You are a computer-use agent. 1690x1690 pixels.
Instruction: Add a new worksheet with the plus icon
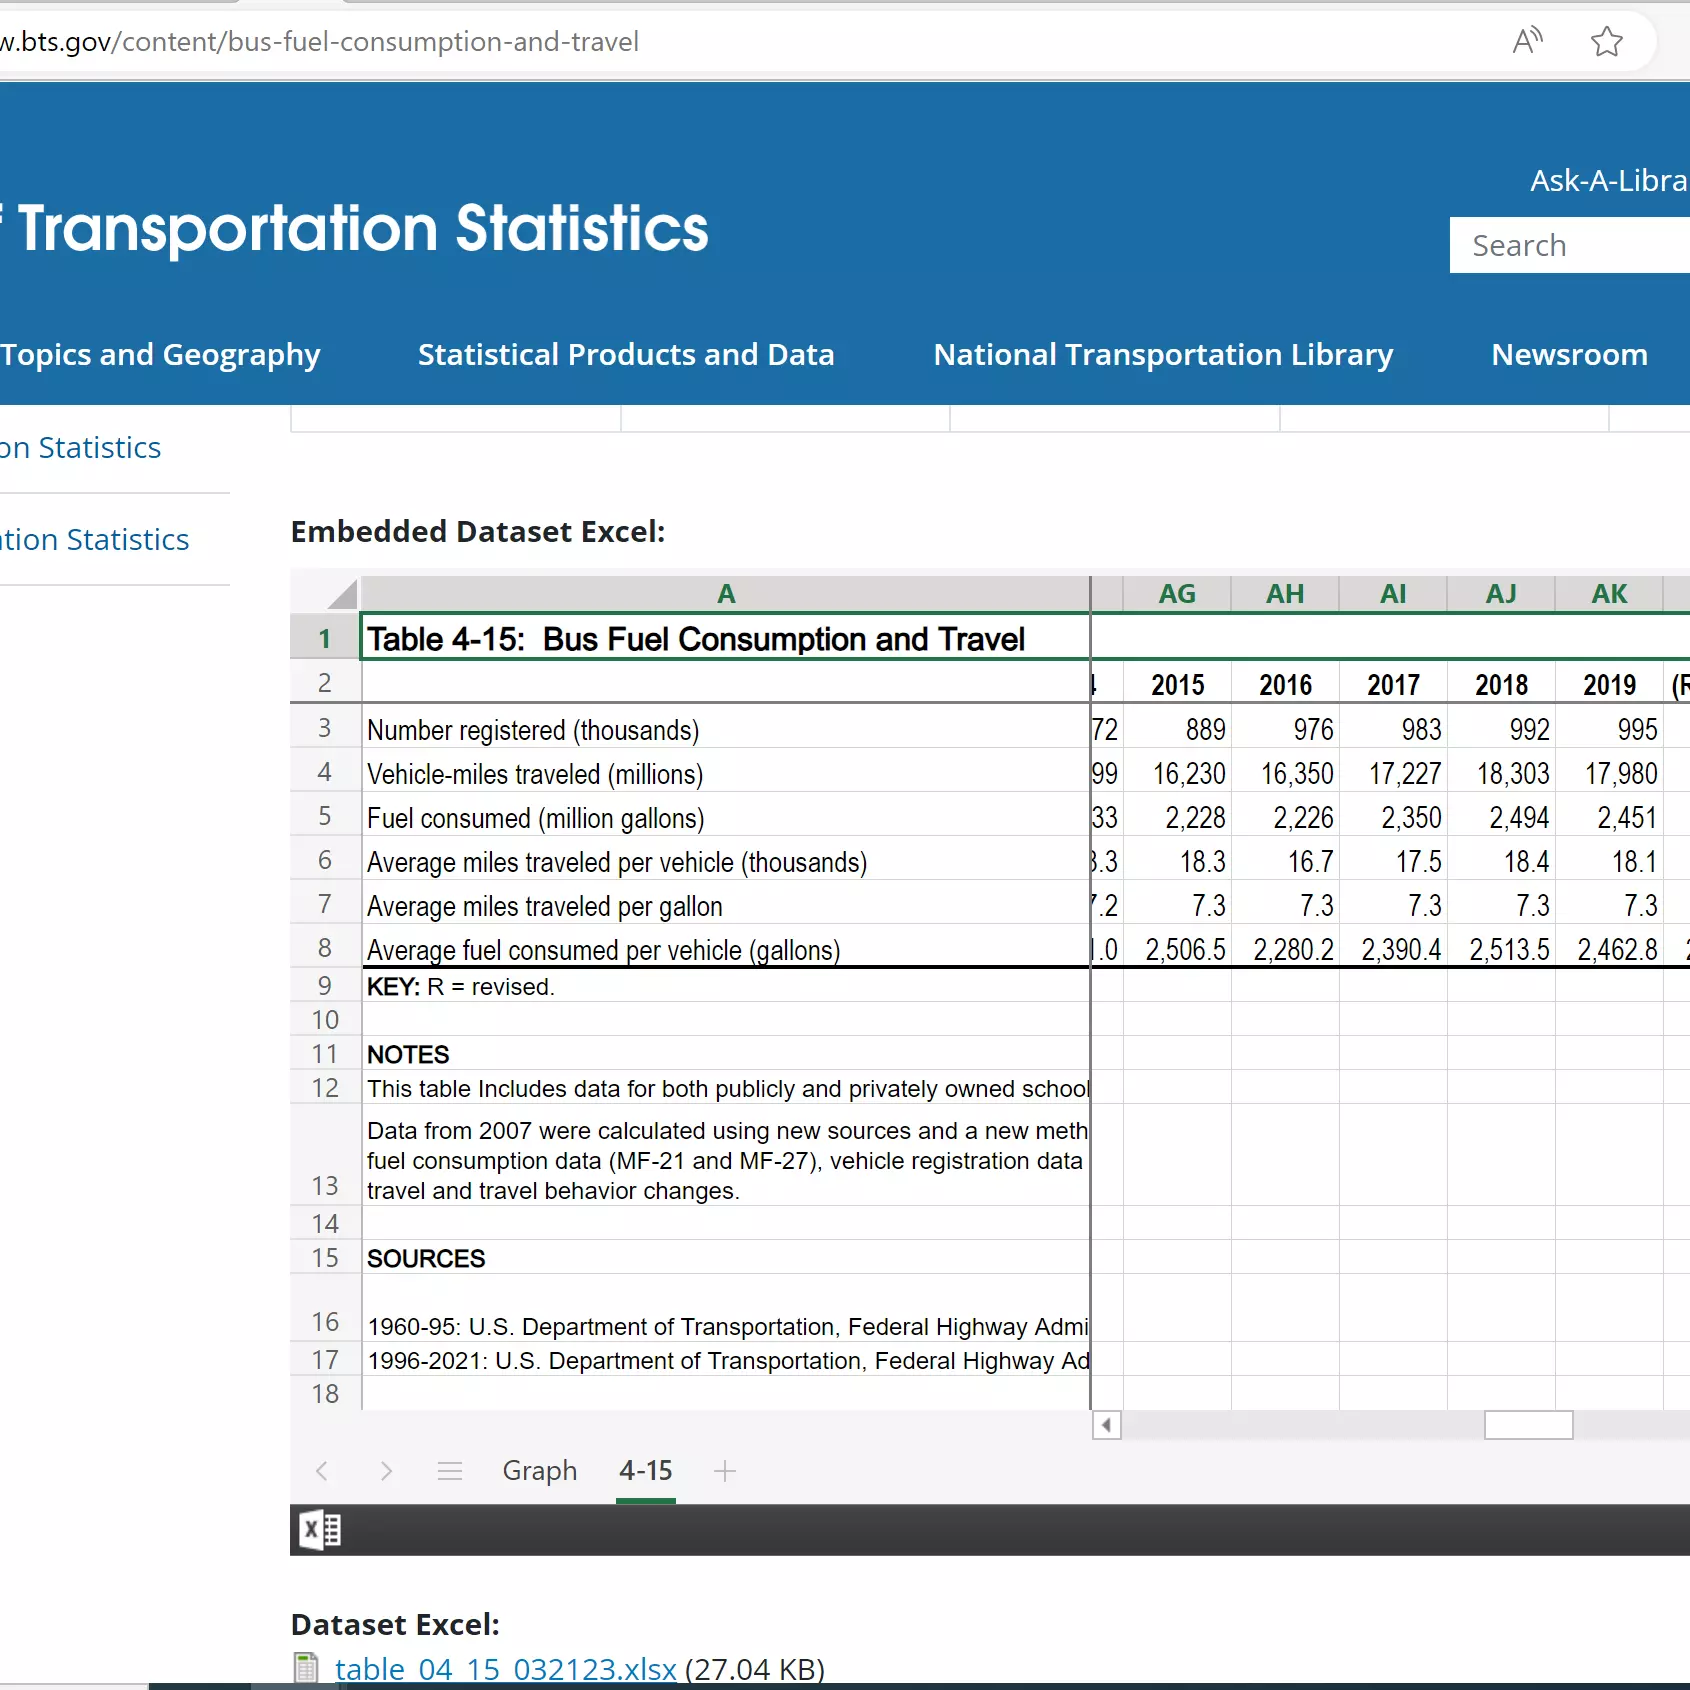[725, 1471]
